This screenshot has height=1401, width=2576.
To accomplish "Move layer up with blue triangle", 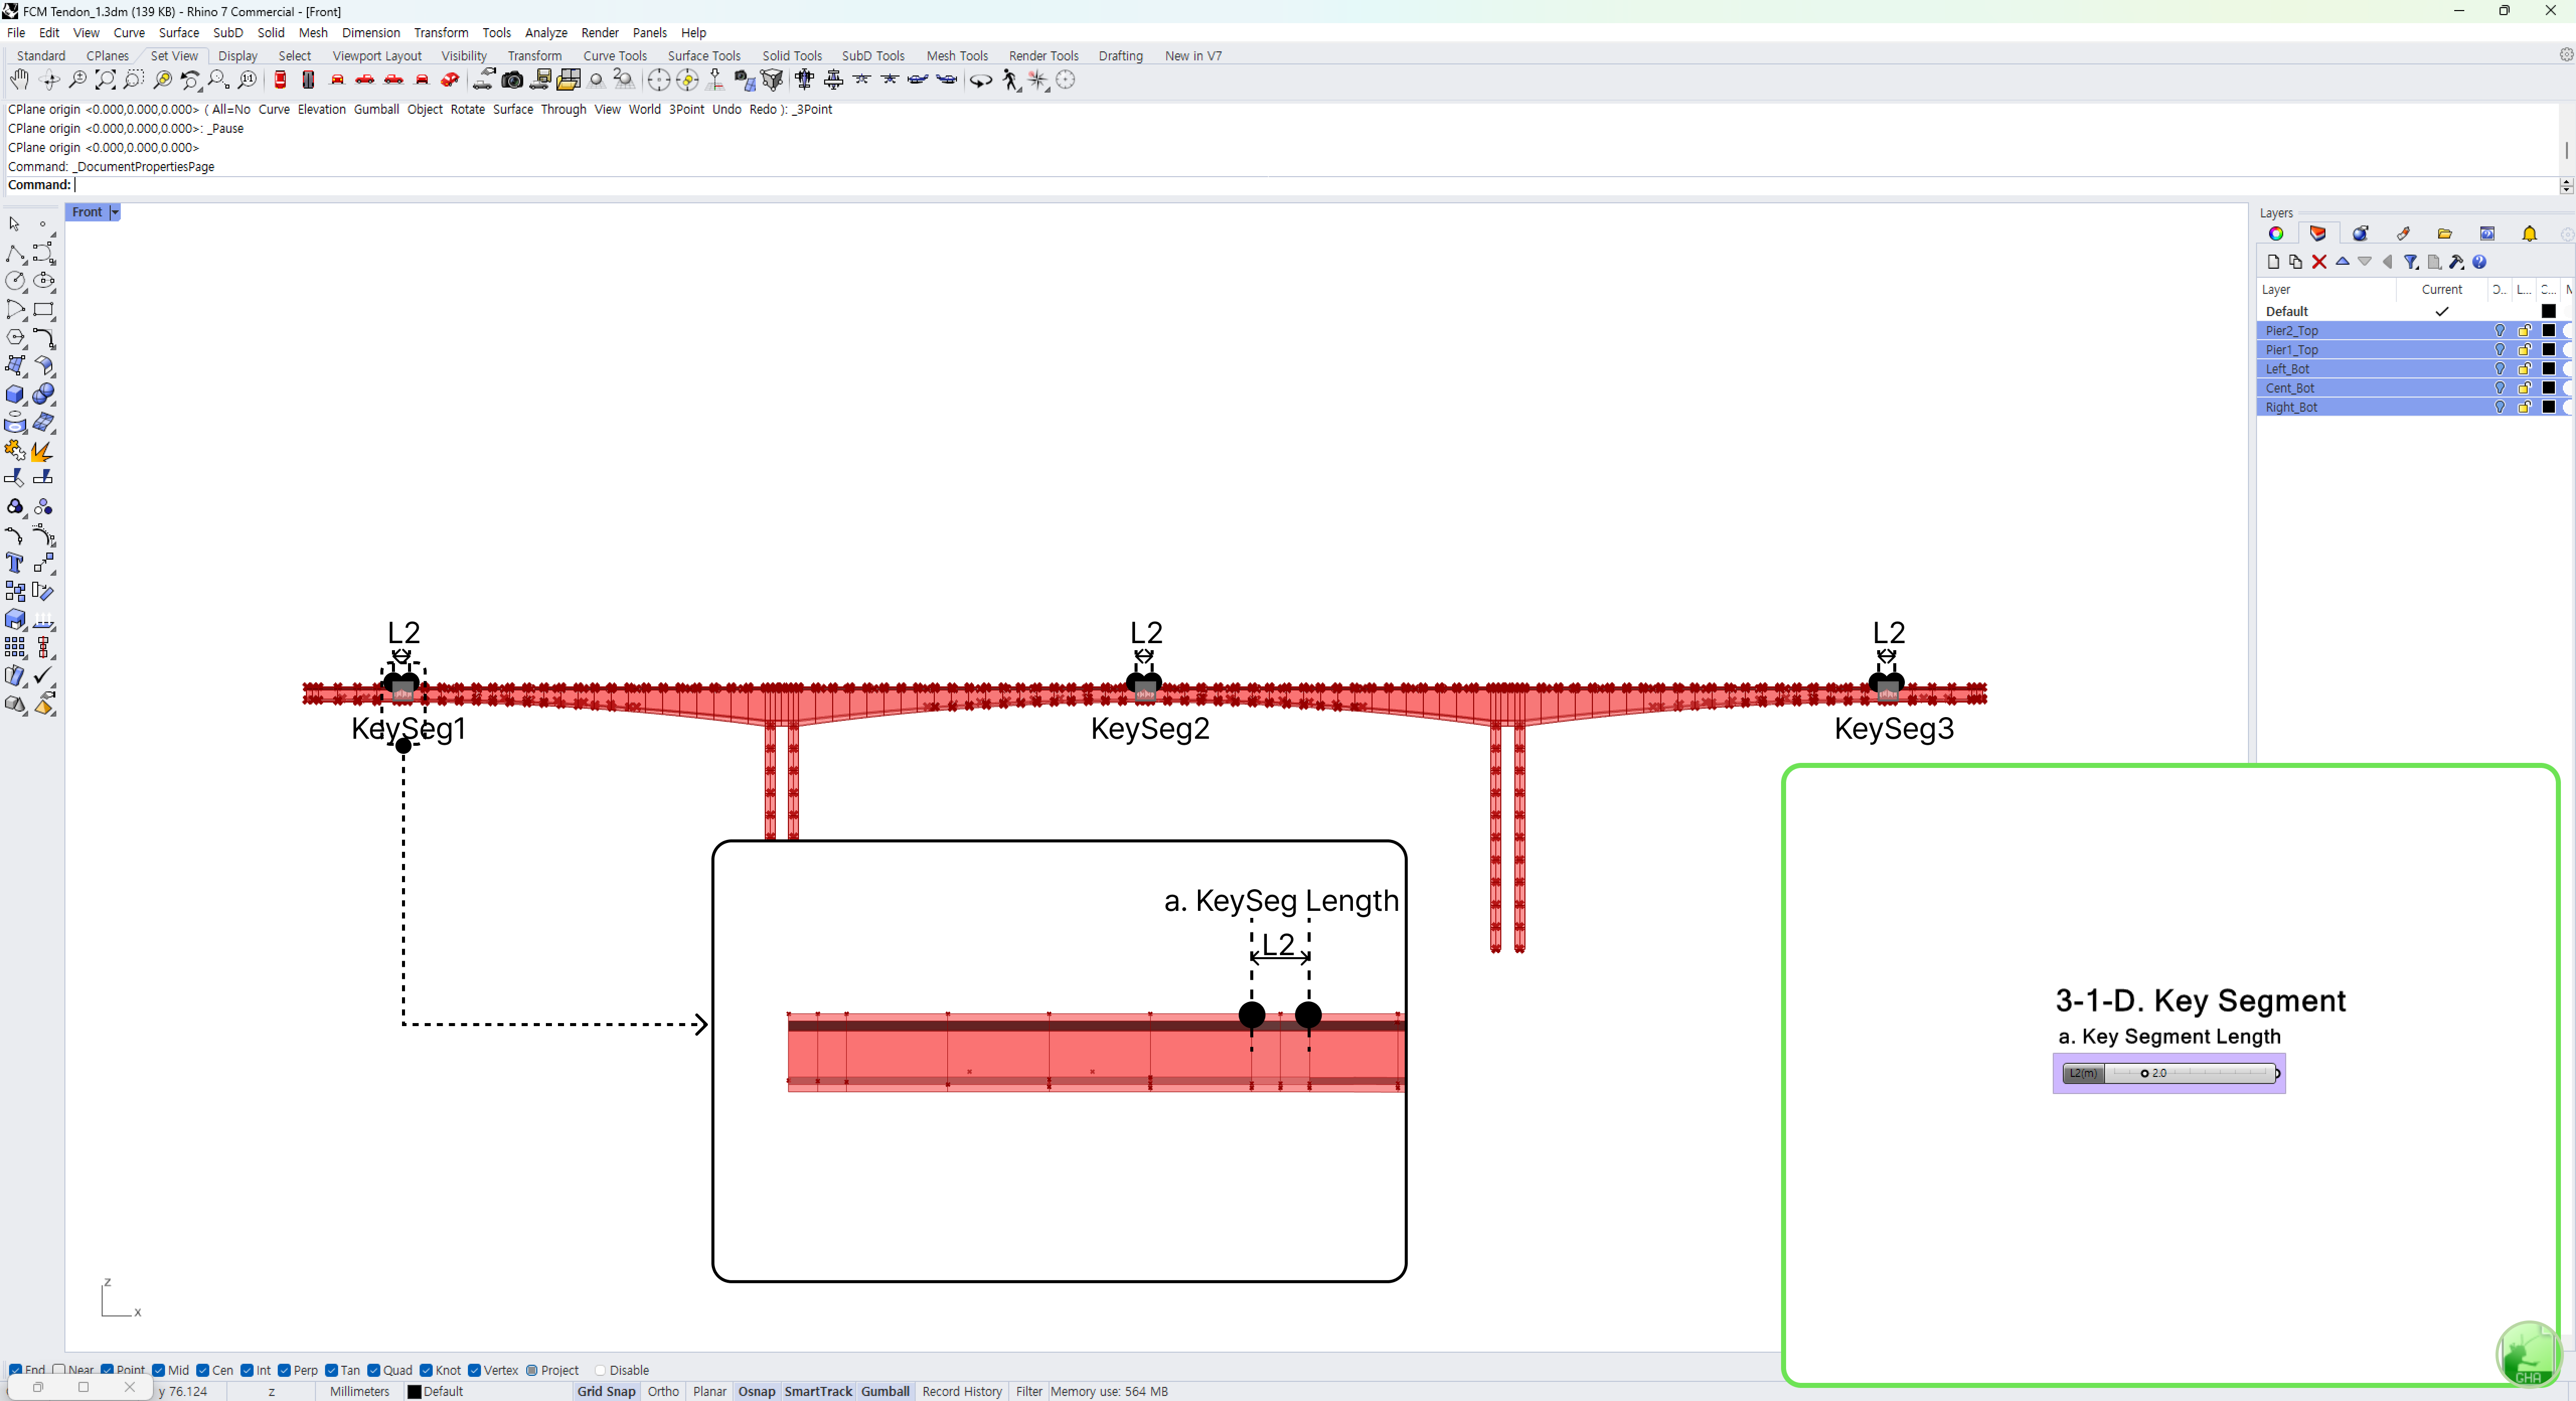I will pyautogui.click(x=2342, y=262).
